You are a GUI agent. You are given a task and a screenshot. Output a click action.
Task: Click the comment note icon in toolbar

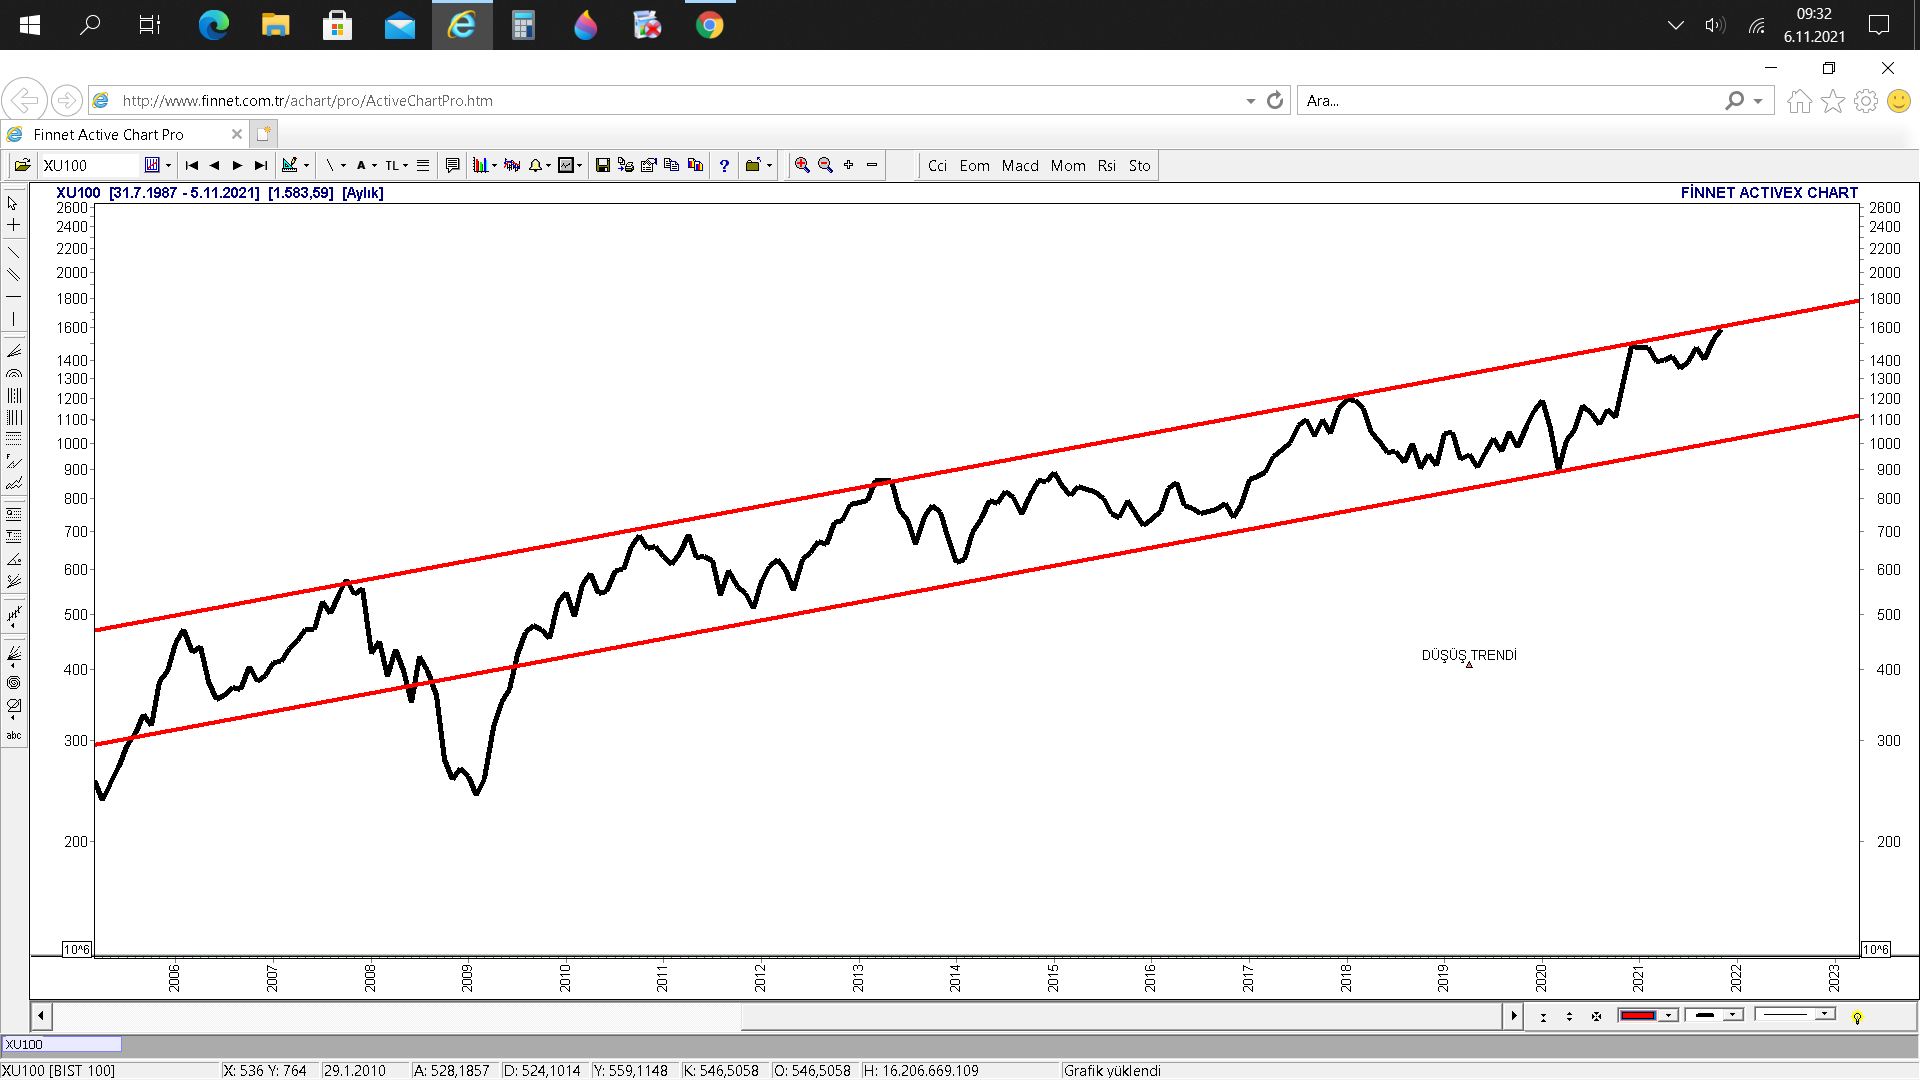pos(452,165)
